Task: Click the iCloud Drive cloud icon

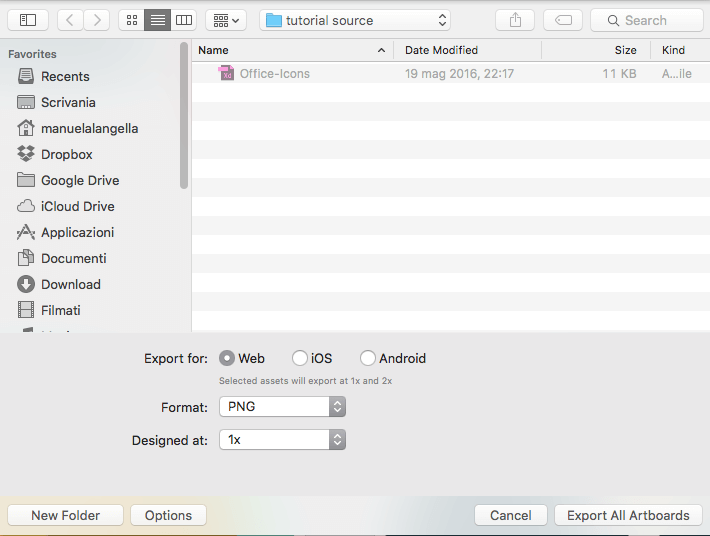Action: click(26, 206)
